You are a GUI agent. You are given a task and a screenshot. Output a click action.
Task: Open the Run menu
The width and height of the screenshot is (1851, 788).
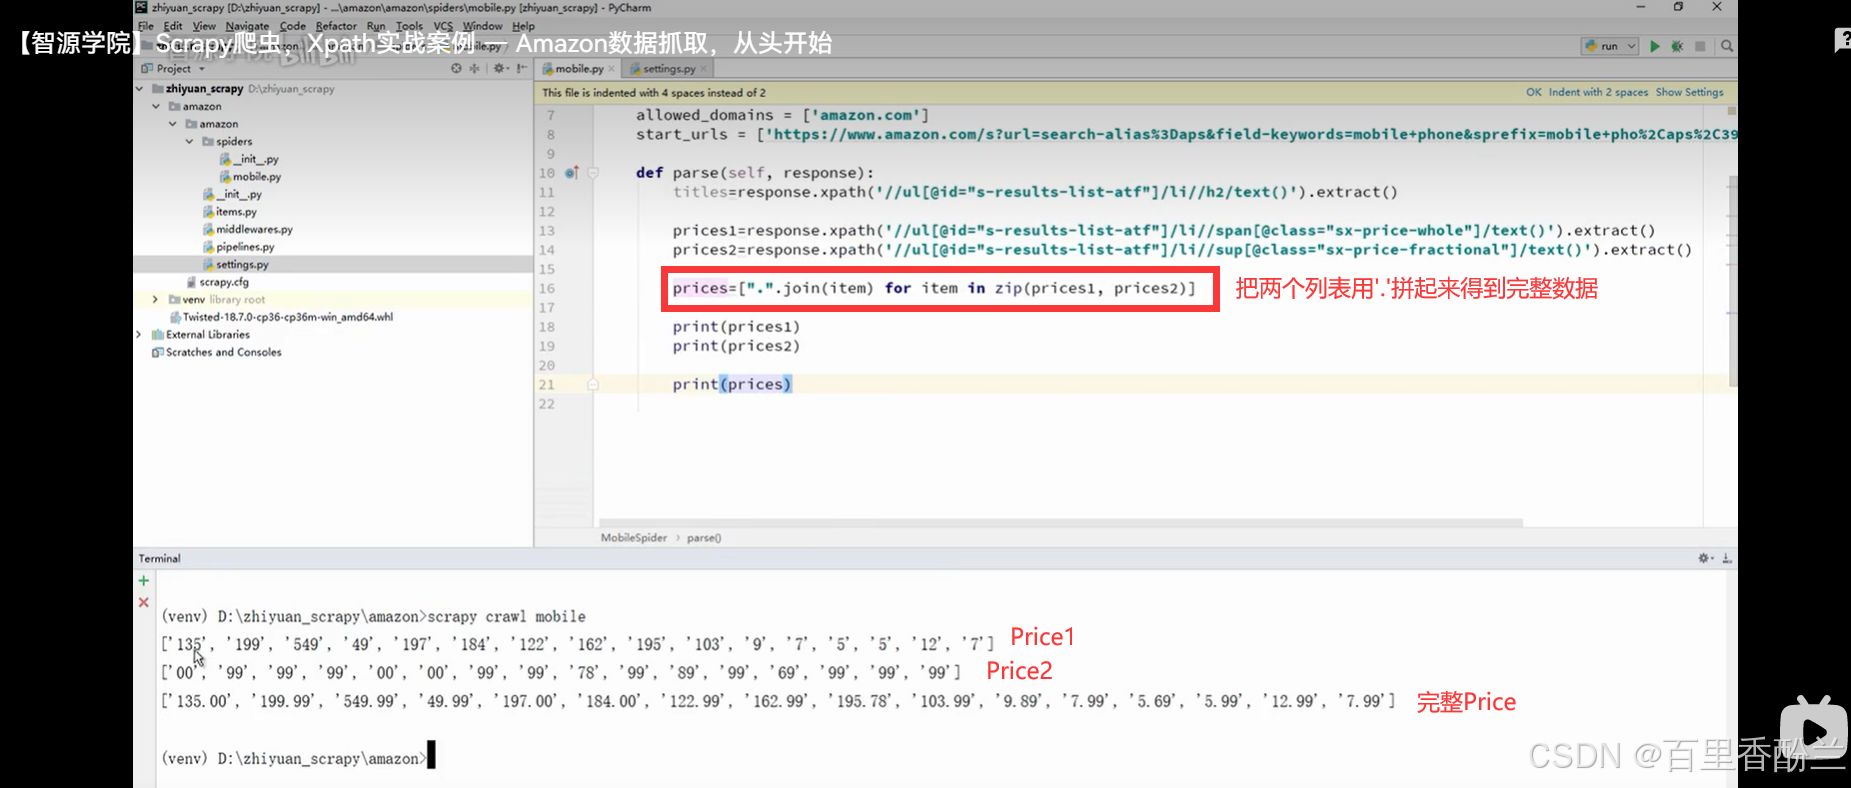376,26
